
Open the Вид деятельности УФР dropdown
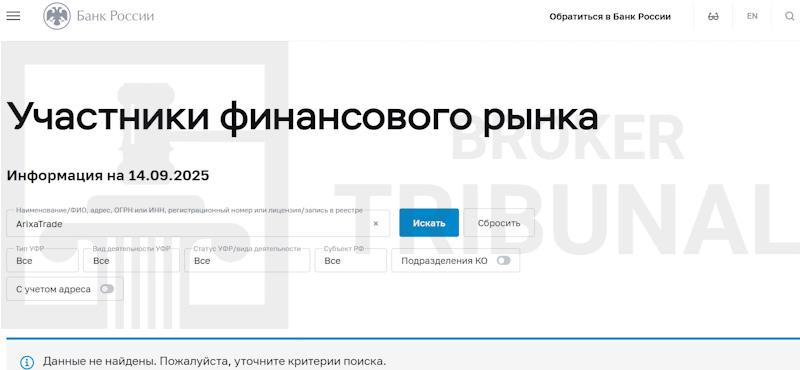(131, 260)
